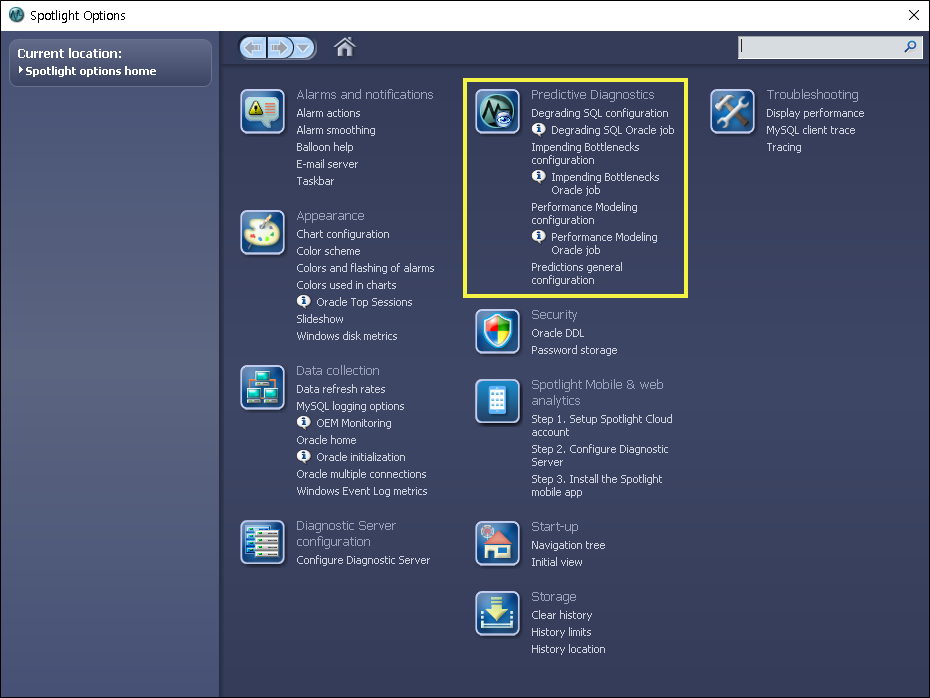
Task: Open Color scheme settings
Action: (328, 251)
